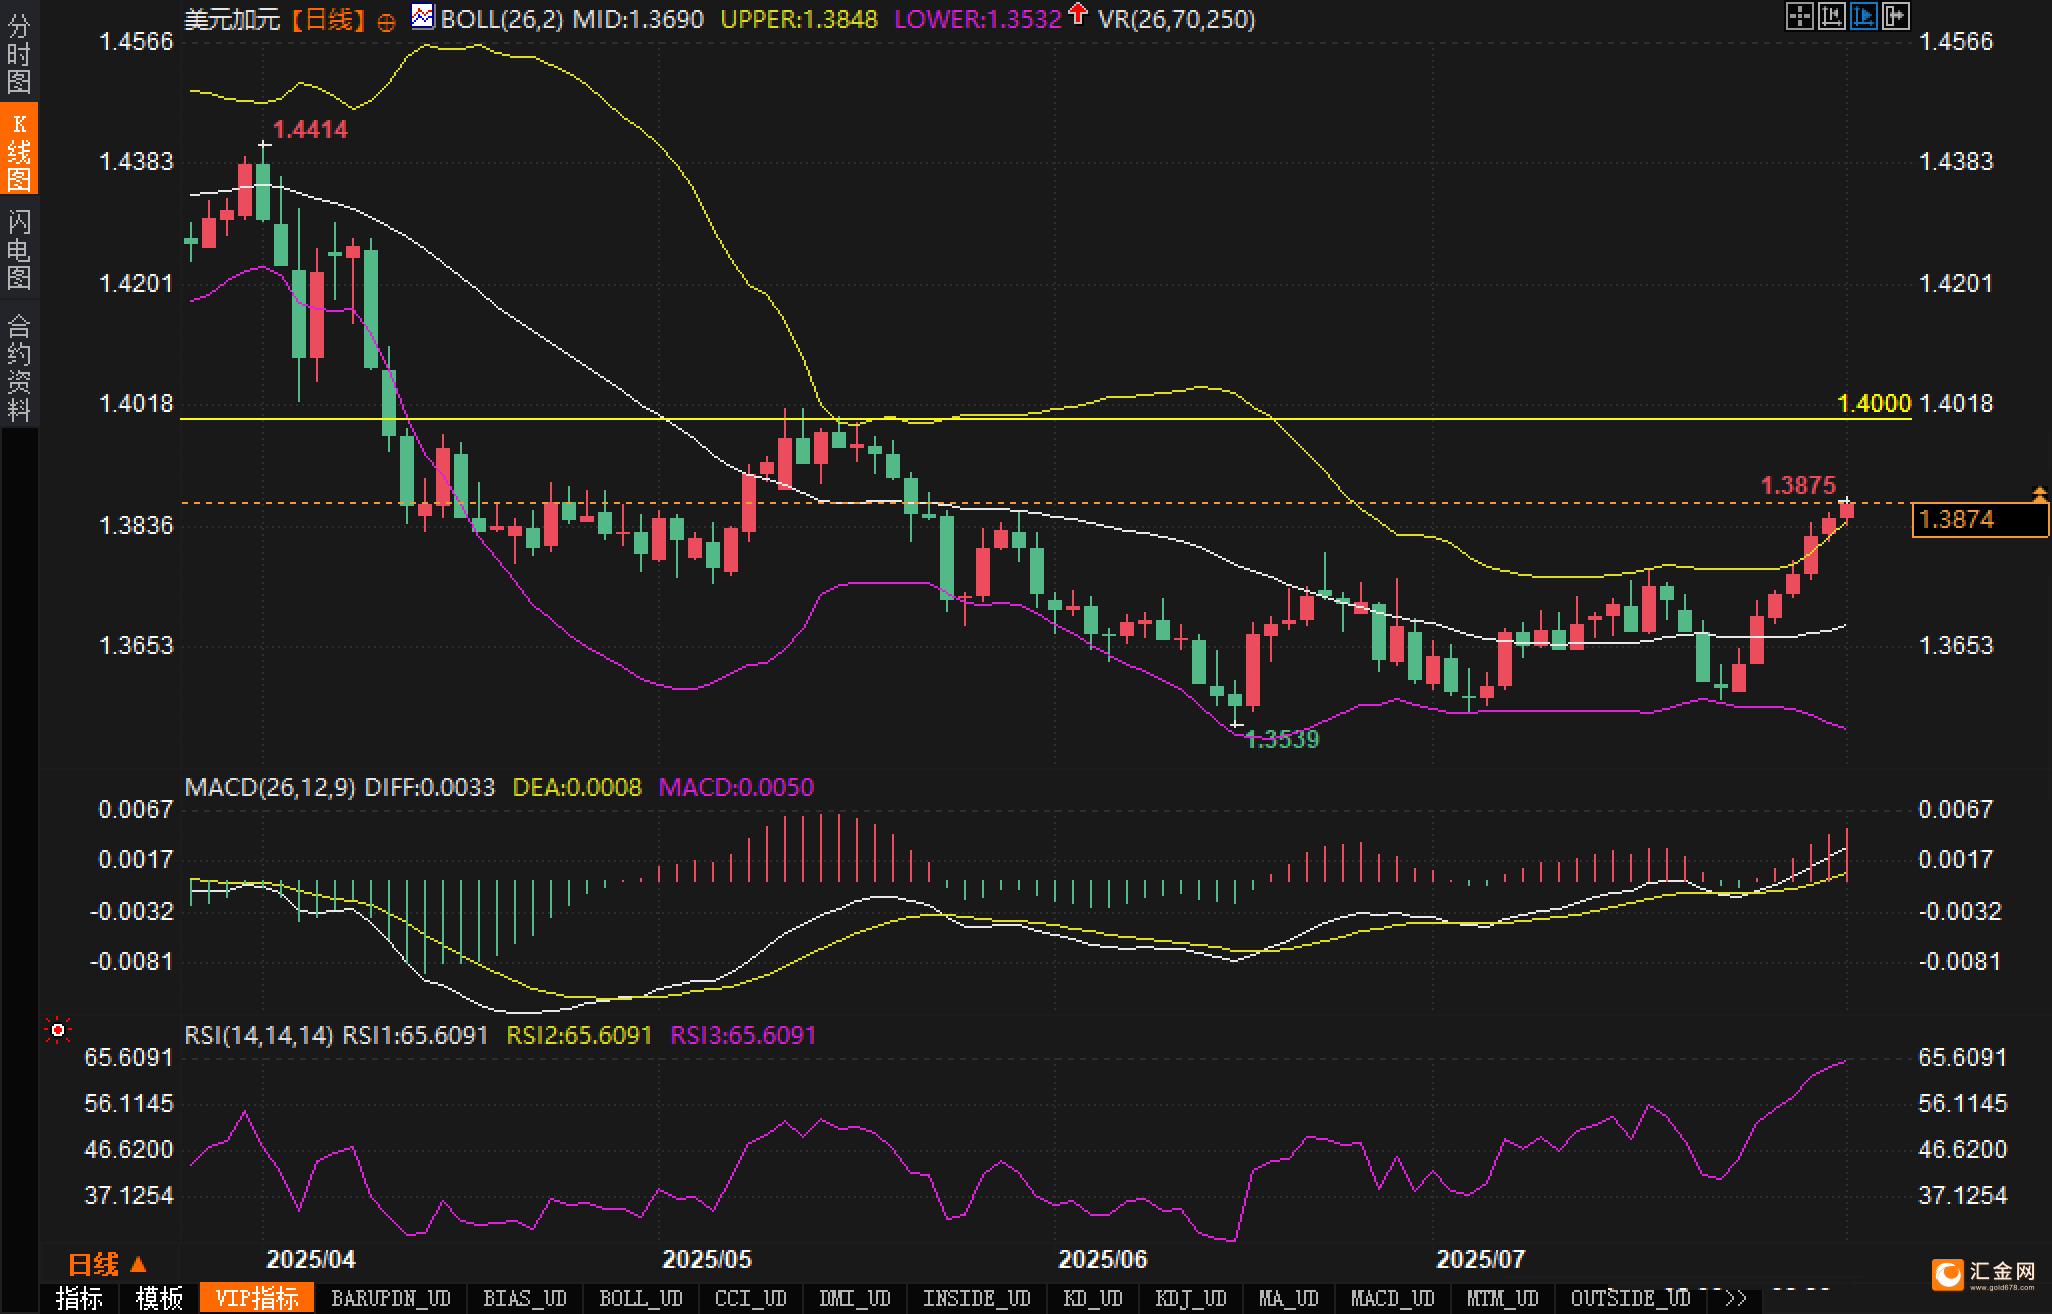This screenshot has width=2052, height=1314.
Task: Select K线图 view in sidebar
Action: [19, 149]
